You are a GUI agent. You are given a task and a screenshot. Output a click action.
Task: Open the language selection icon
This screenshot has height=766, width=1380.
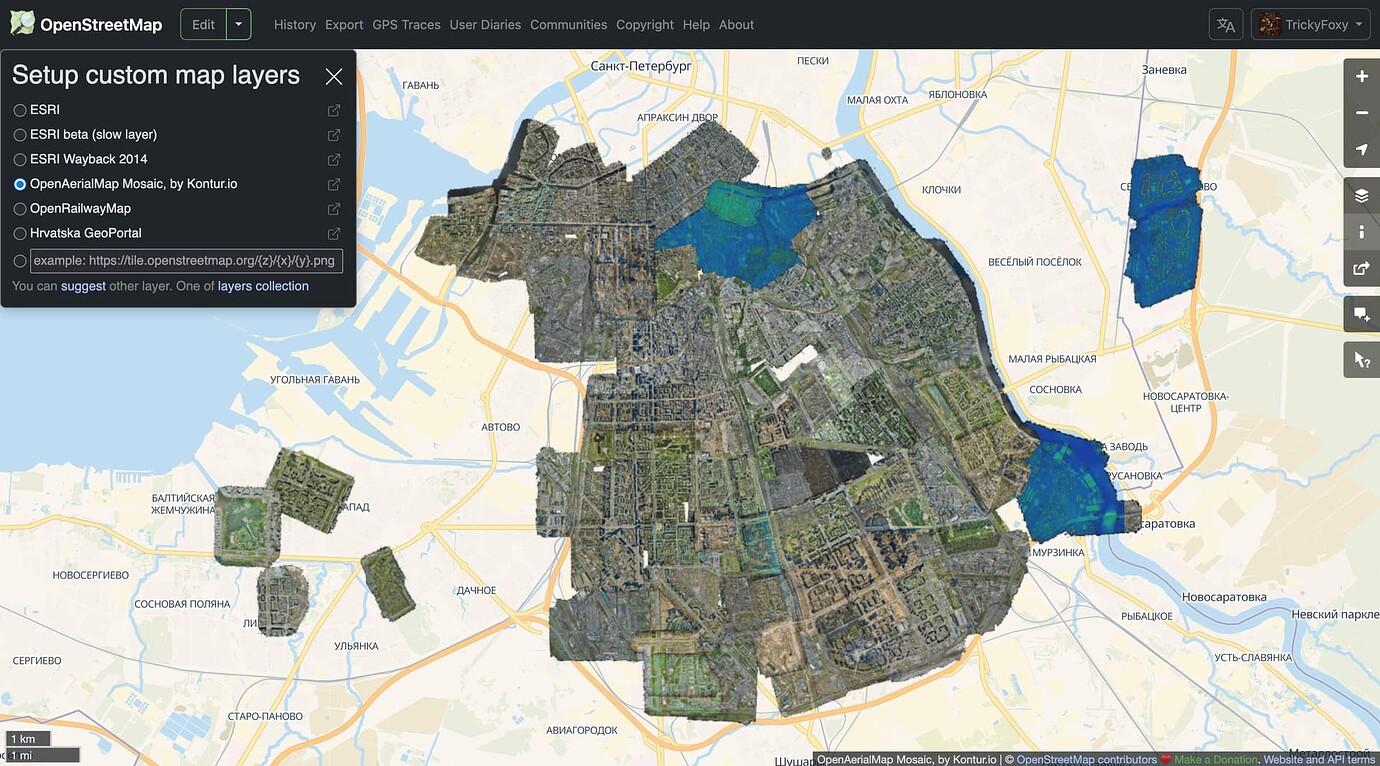(1226, 25)
